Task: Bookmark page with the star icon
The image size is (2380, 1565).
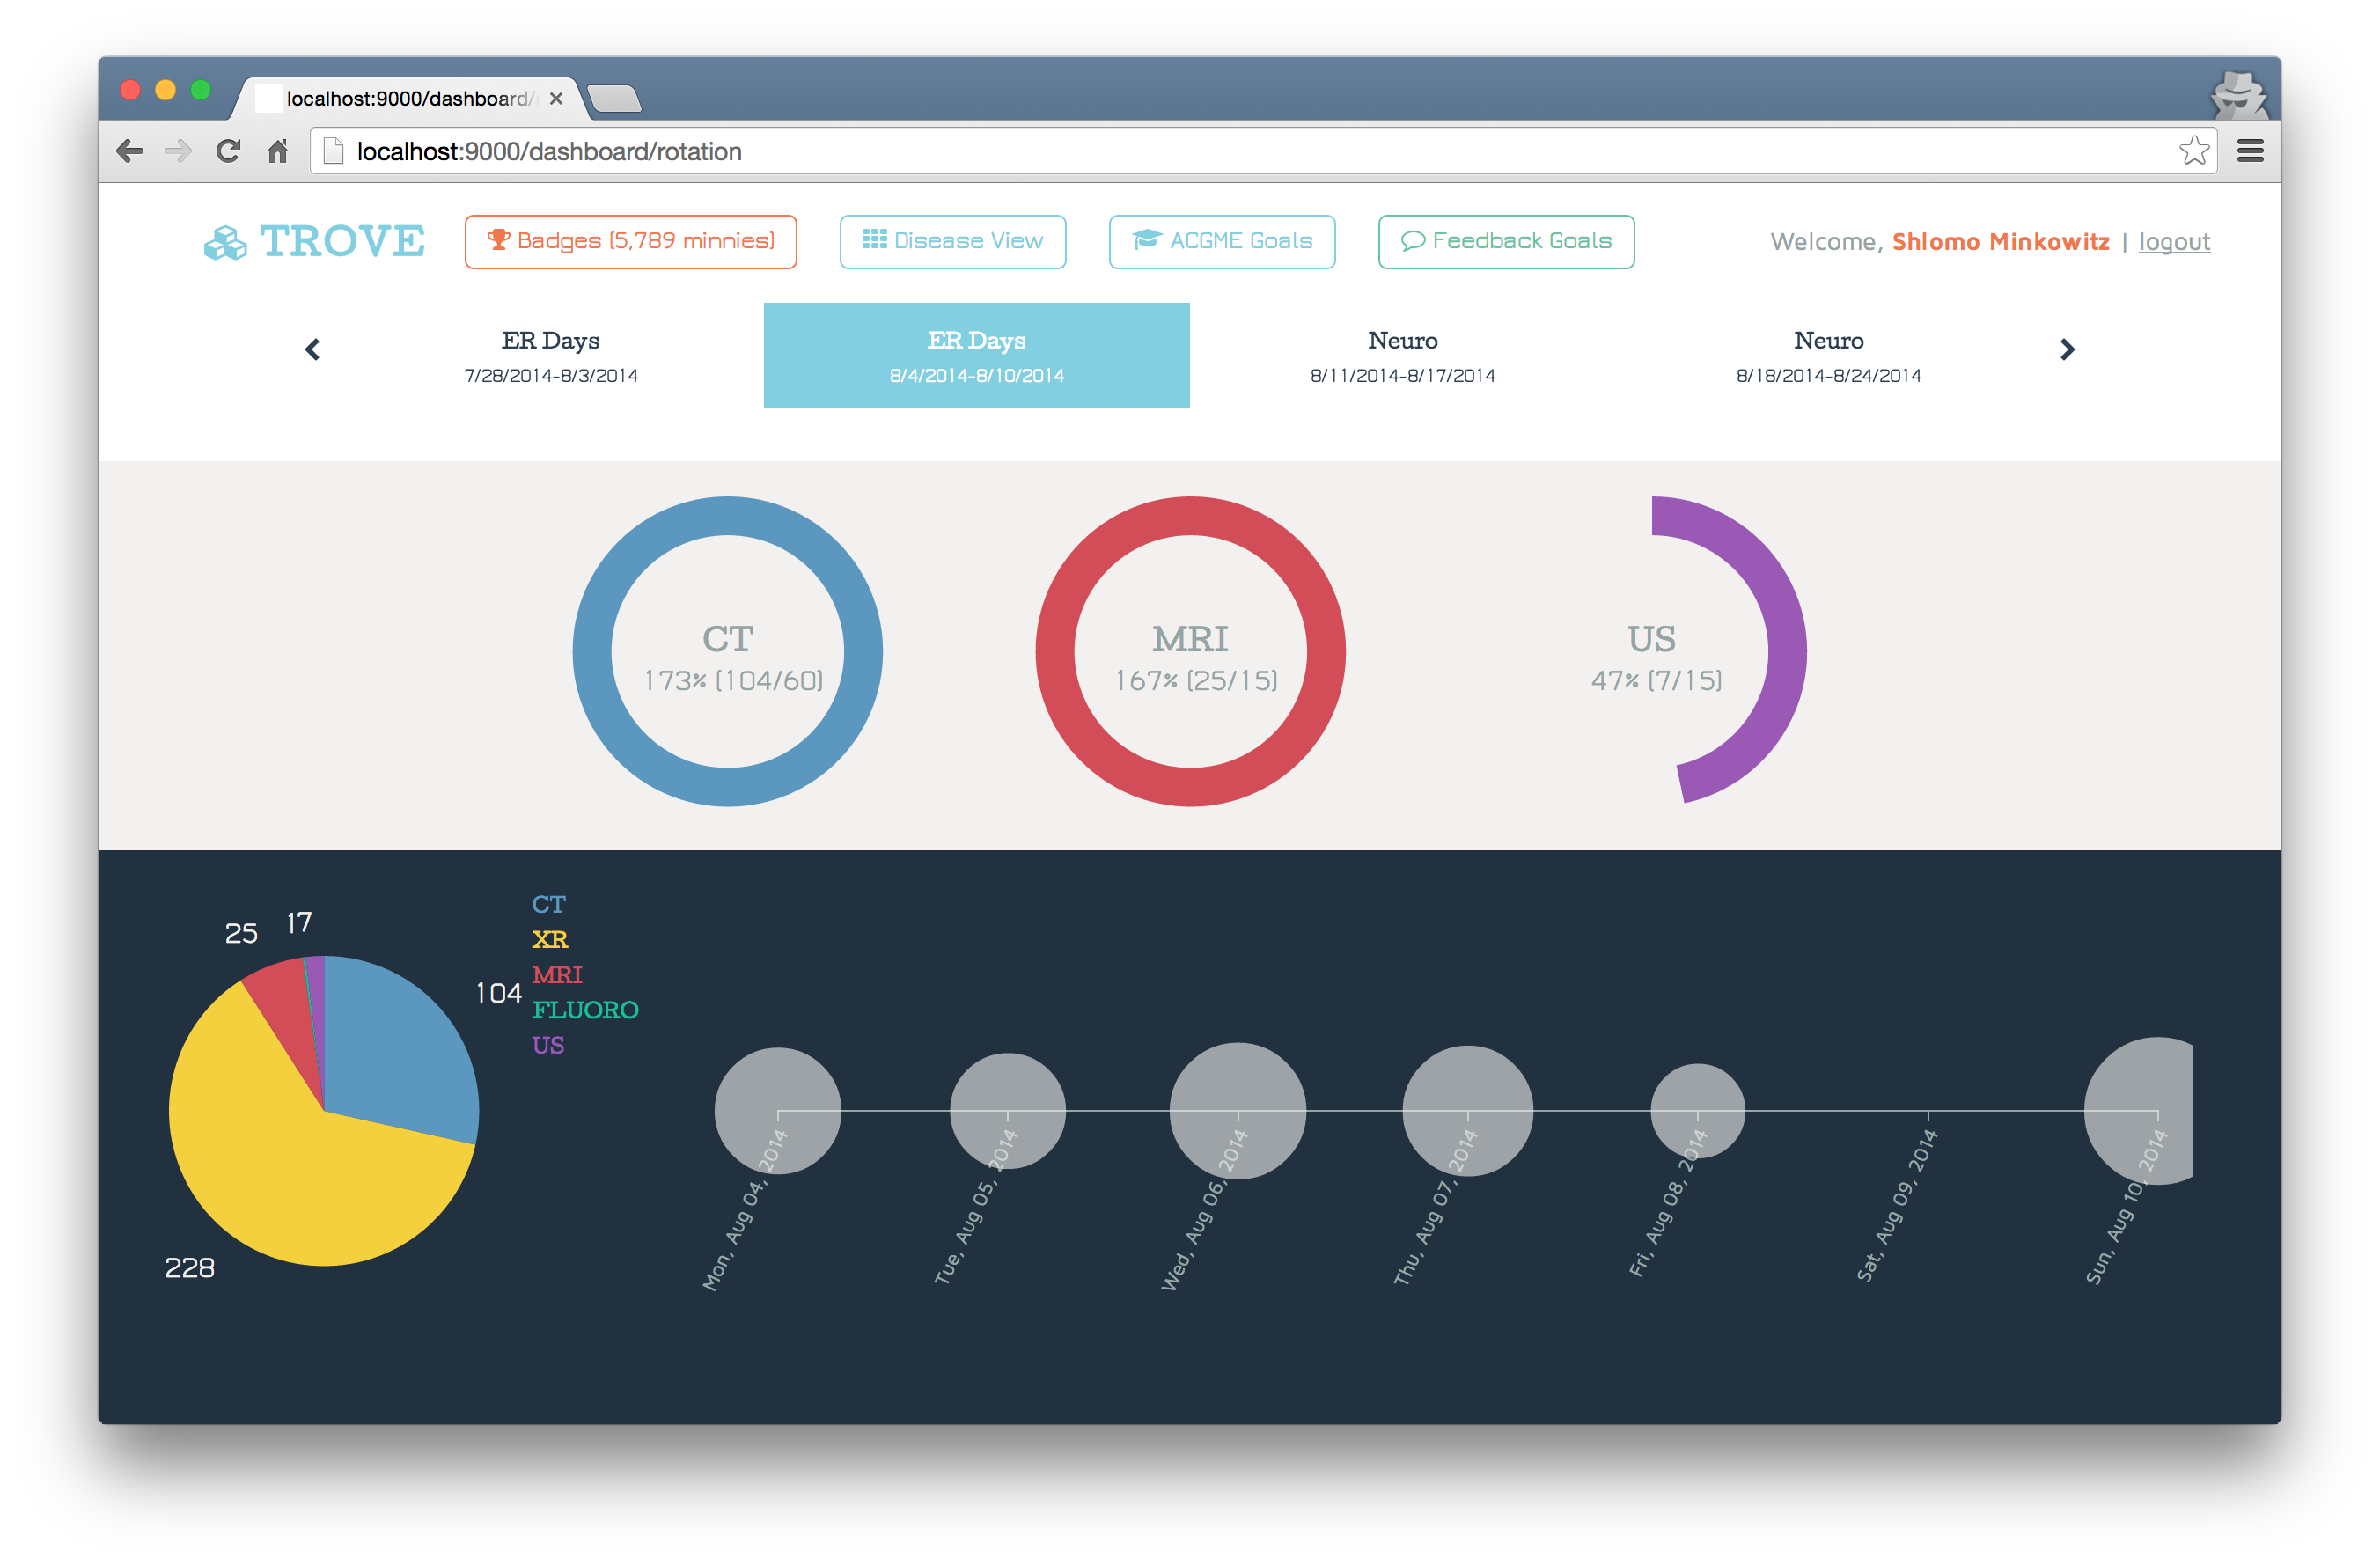Action: [x=2193, y=151]
